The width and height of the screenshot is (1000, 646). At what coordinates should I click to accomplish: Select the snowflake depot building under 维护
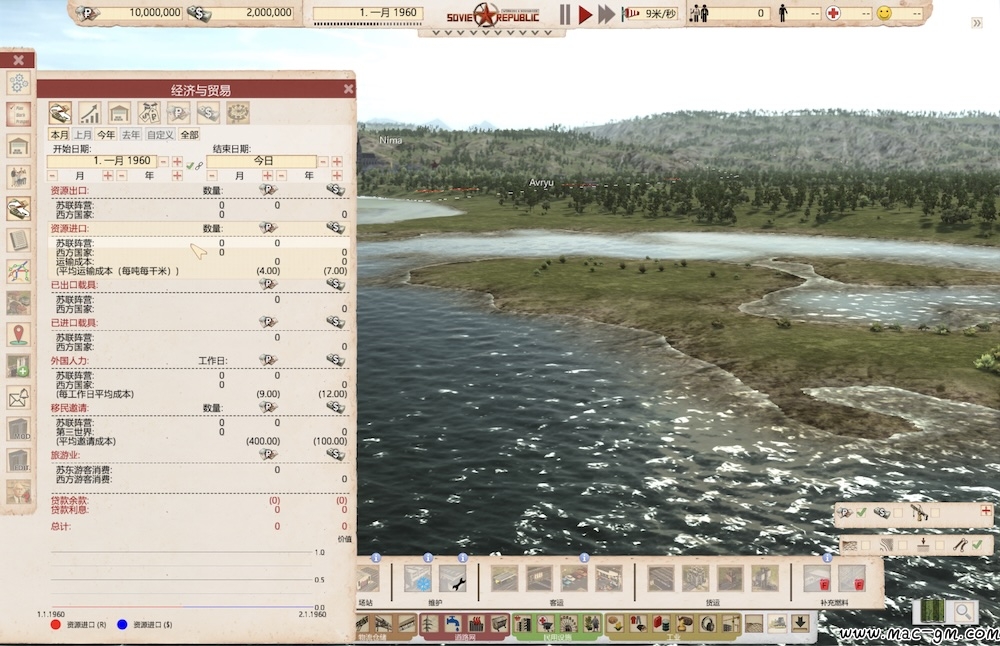[418, 579]
